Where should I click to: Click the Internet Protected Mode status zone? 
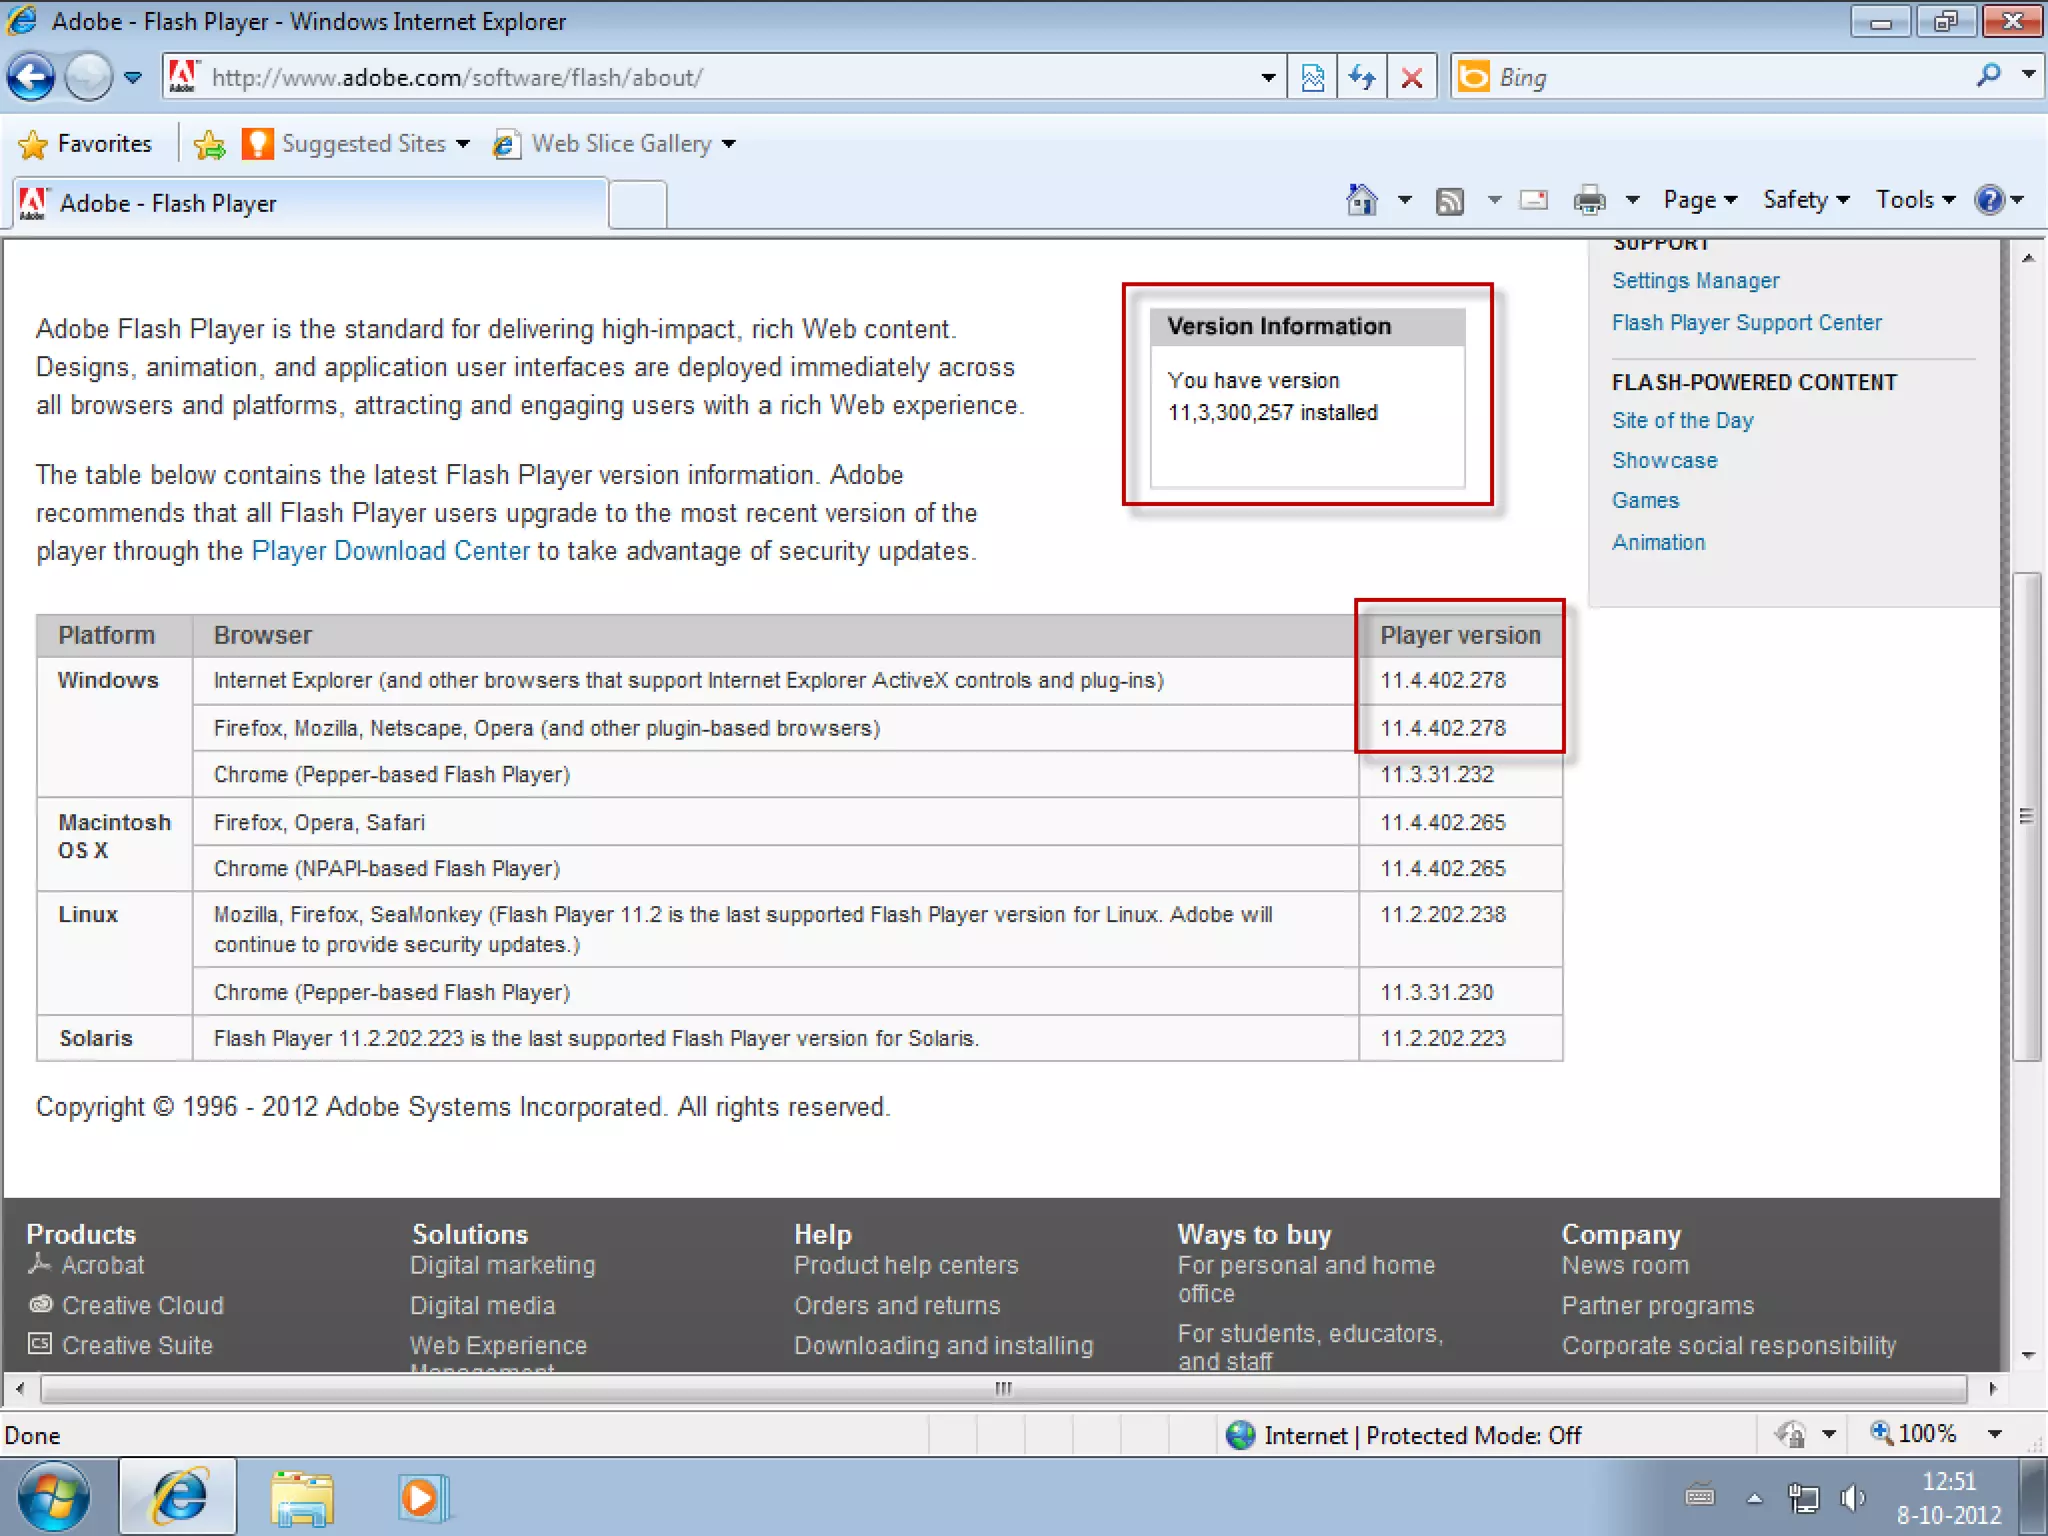(x=1404, y=1436)
